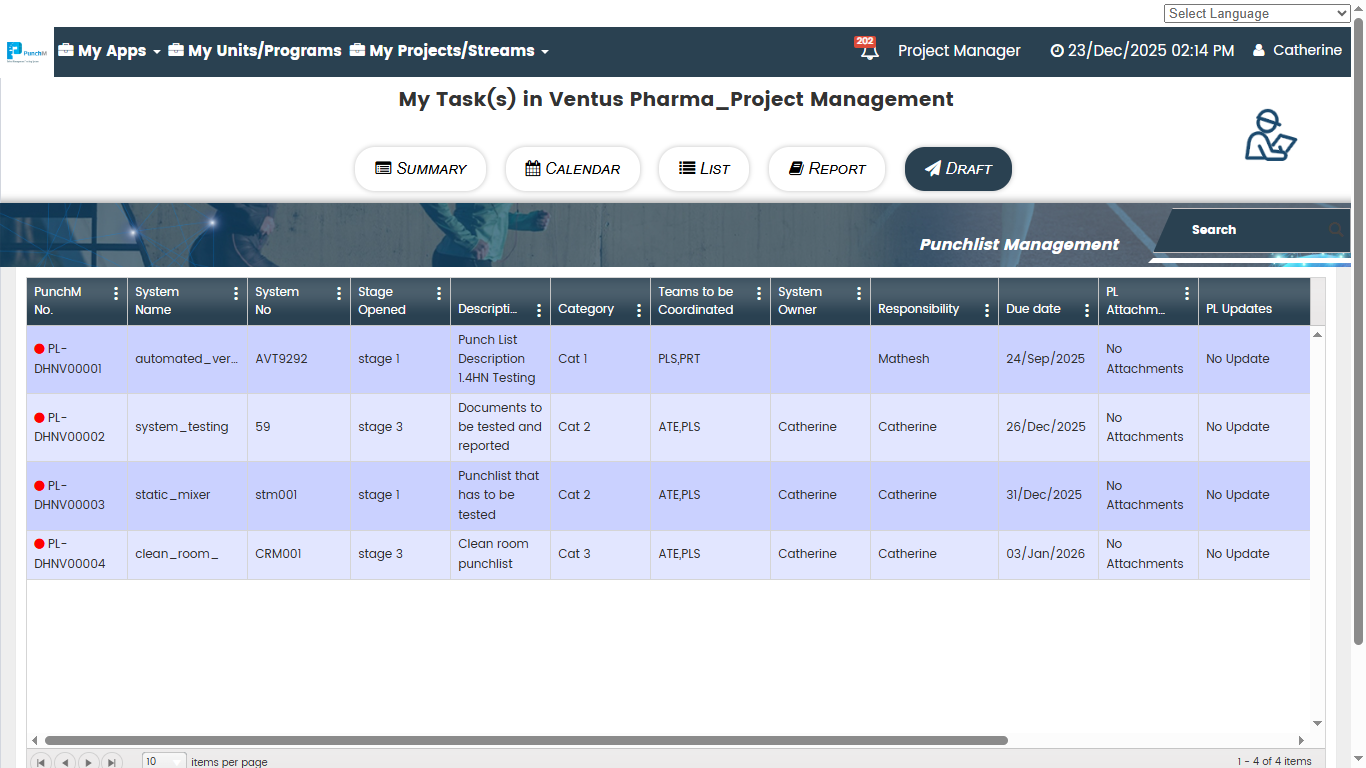The height and width of the screenshot is (768, 1366).
Task: Click the engineer worker icon
Action: click(1269, 135)
